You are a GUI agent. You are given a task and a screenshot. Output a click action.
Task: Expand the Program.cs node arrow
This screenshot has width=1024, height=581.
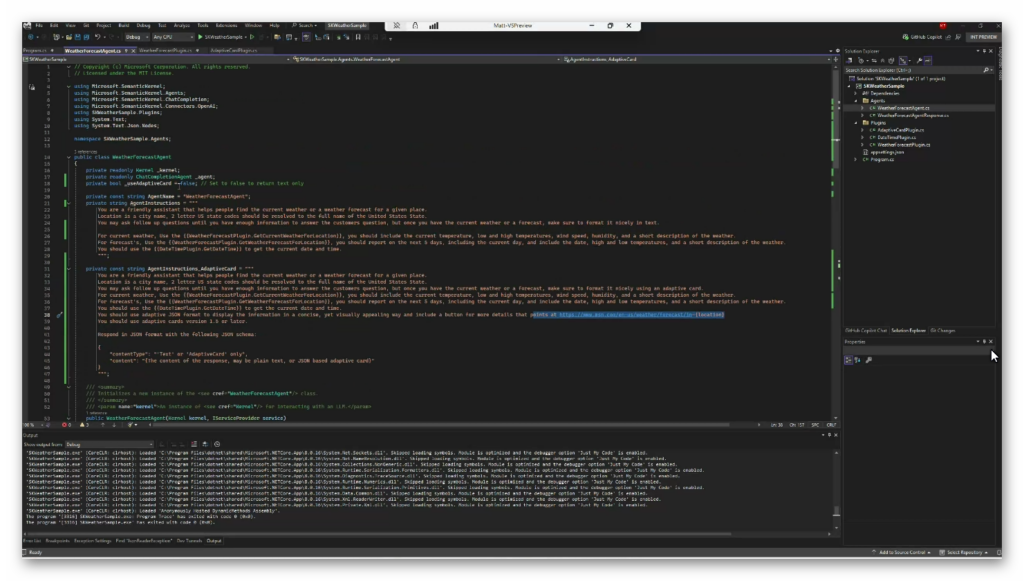coord(856,159)
